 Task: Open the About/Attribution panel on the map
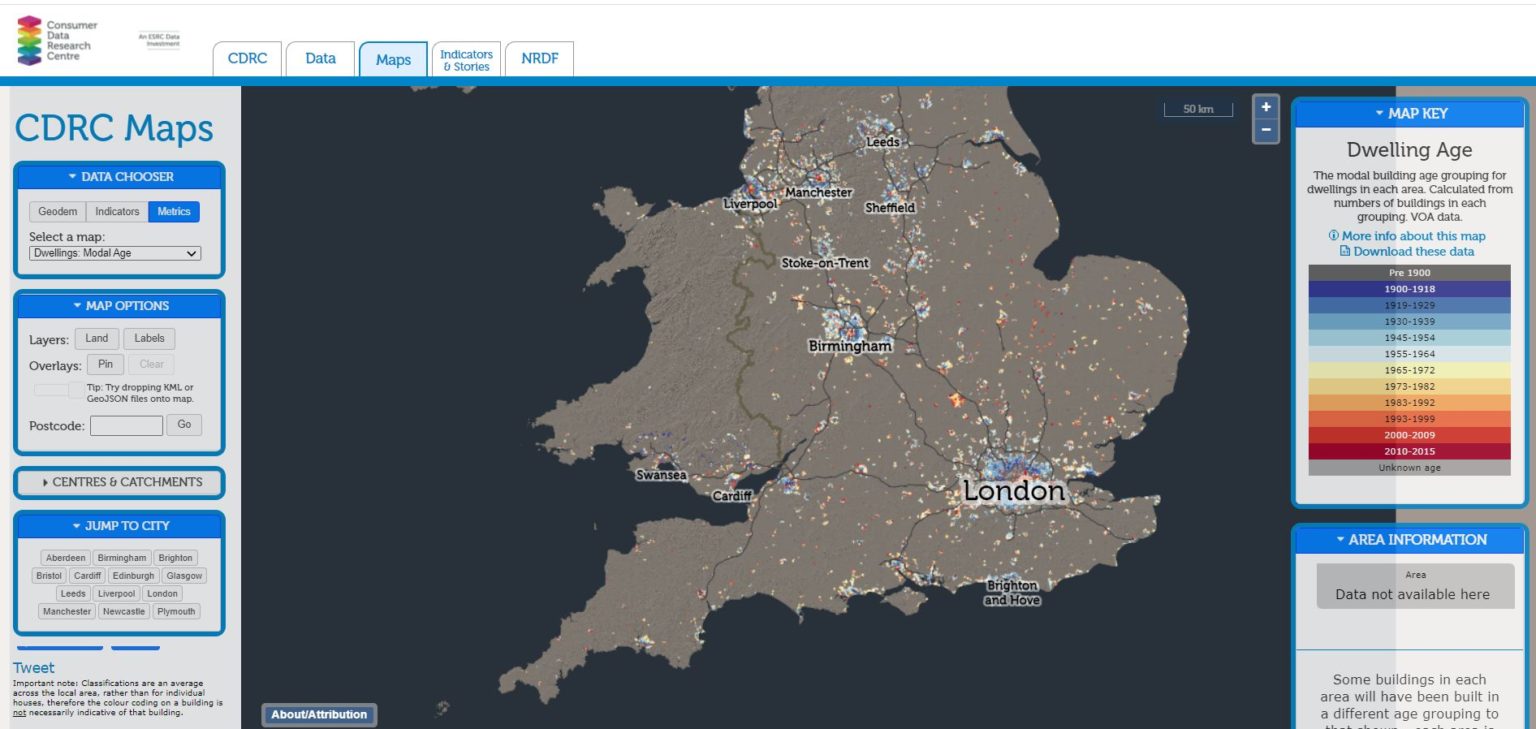(318, 713)
